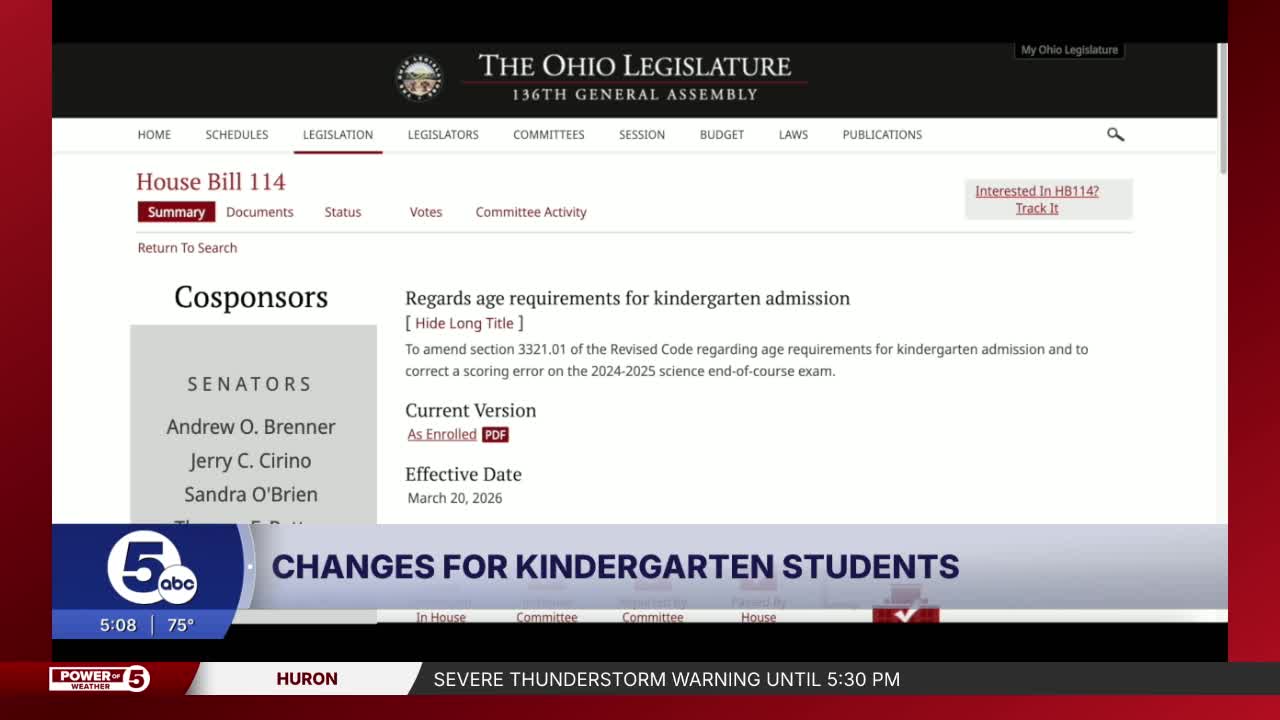Screen dimensions: 1280x720
Task: Click the Ohio state seal logo
Action: (x=419, y=79)
